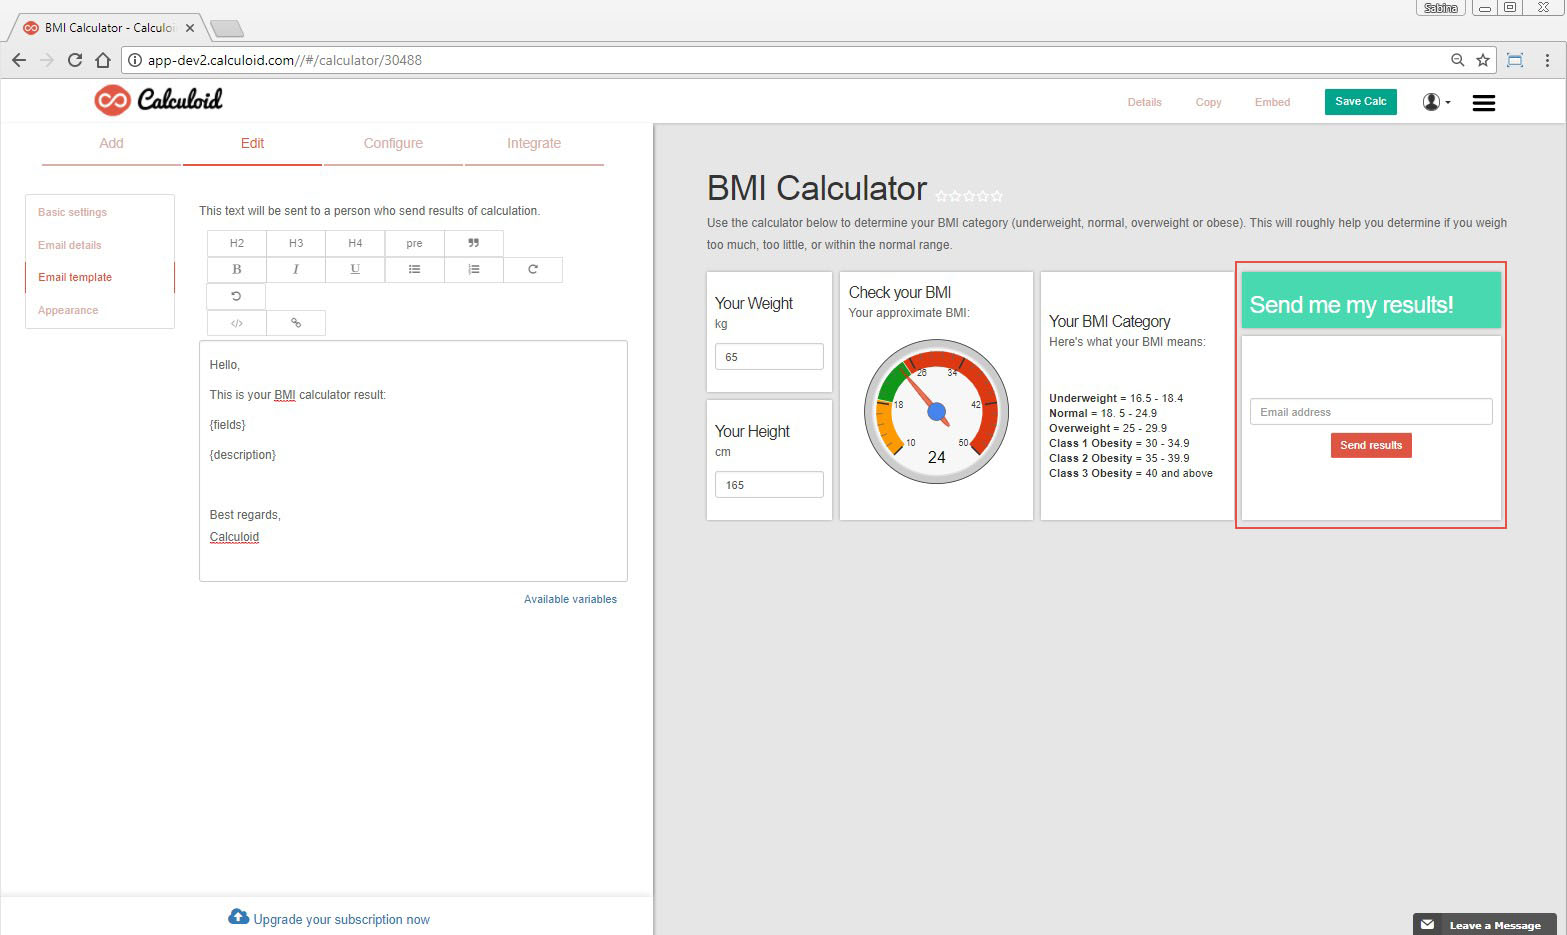This screenshot has height=935, width=1567.
Task: Reload the browser page
Action: pyautogui.click(x=74, y=60)
